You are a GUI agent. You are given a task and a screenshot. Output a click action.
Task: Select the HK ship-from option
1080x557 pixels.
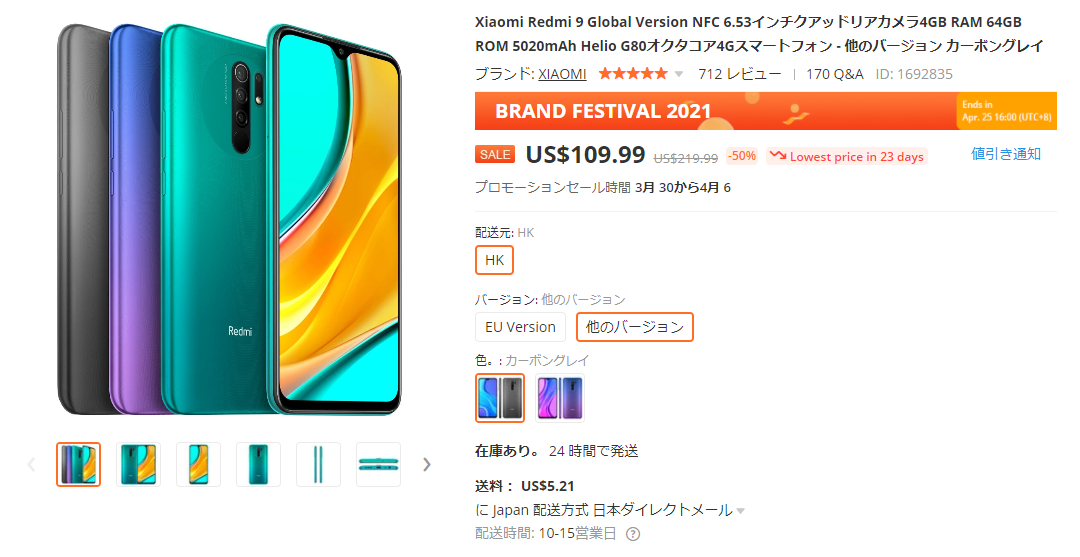pos(495,260)
